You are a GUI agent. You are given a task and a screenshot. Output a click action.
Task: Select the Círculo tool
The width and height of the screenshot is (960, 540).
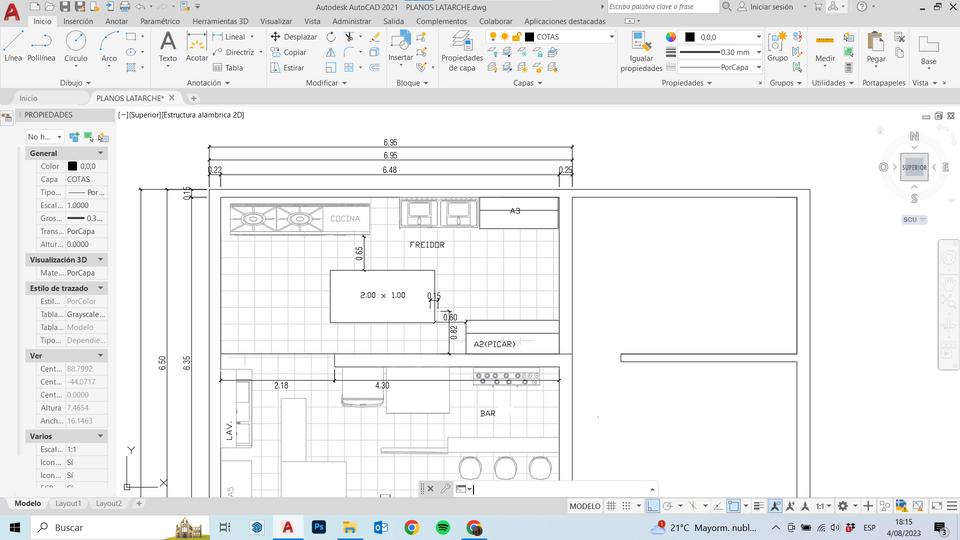coord(76,44)
